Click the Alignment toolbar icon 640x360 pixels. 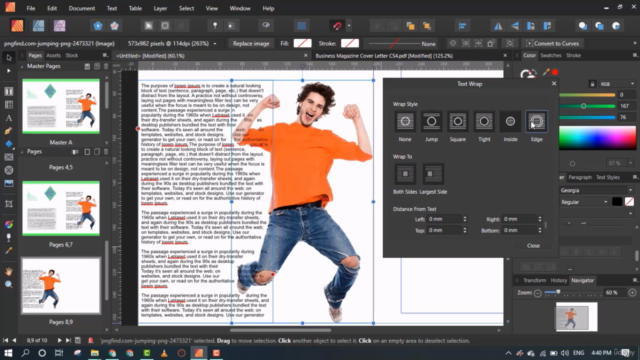coord(462,26)
